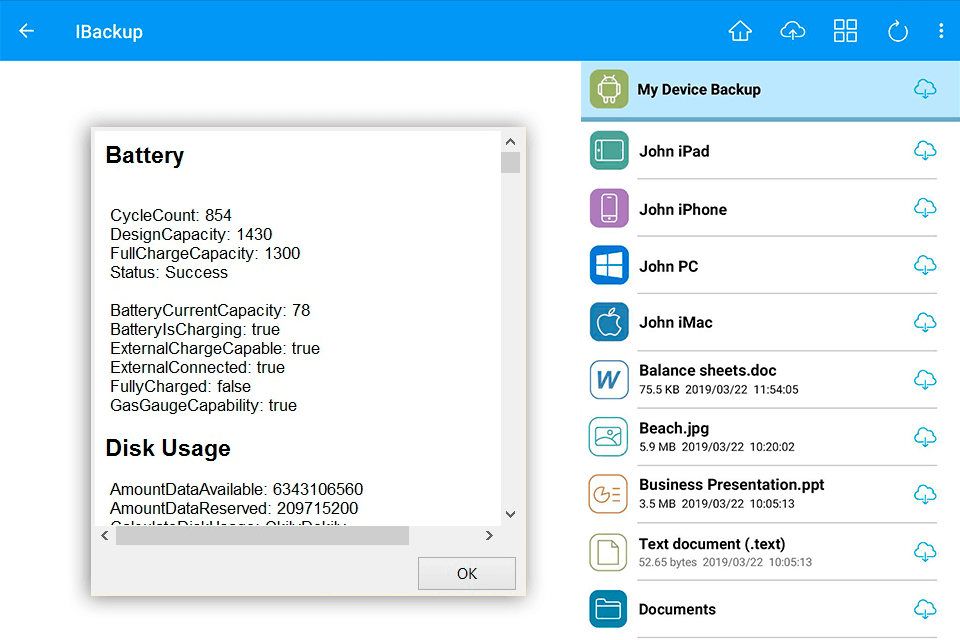The width and height of the screenshot is (960, 640).
Task: Click the Word icon for Balance sheets.doc
Action: point(608,380)
